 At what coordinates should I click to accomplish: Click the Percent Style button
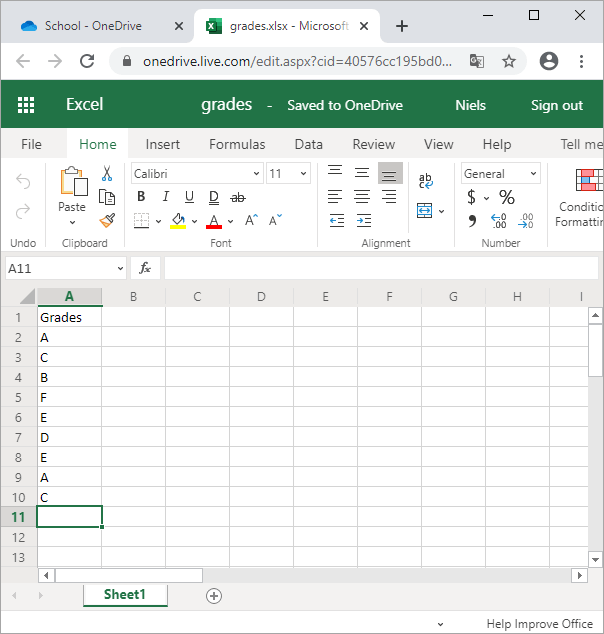click(507, 197)
